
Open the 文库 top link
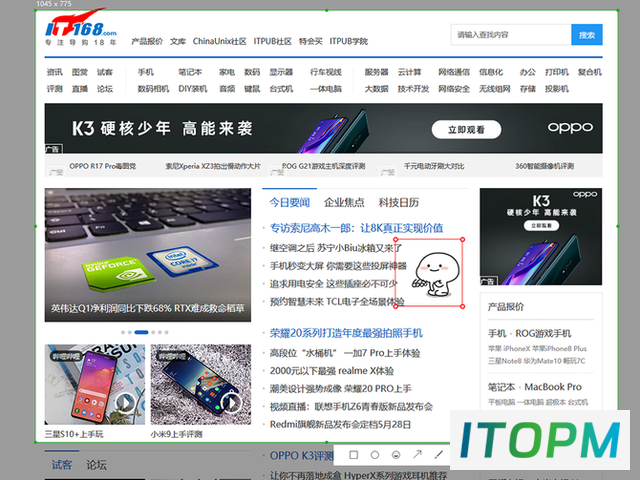(x=178, y=41)
